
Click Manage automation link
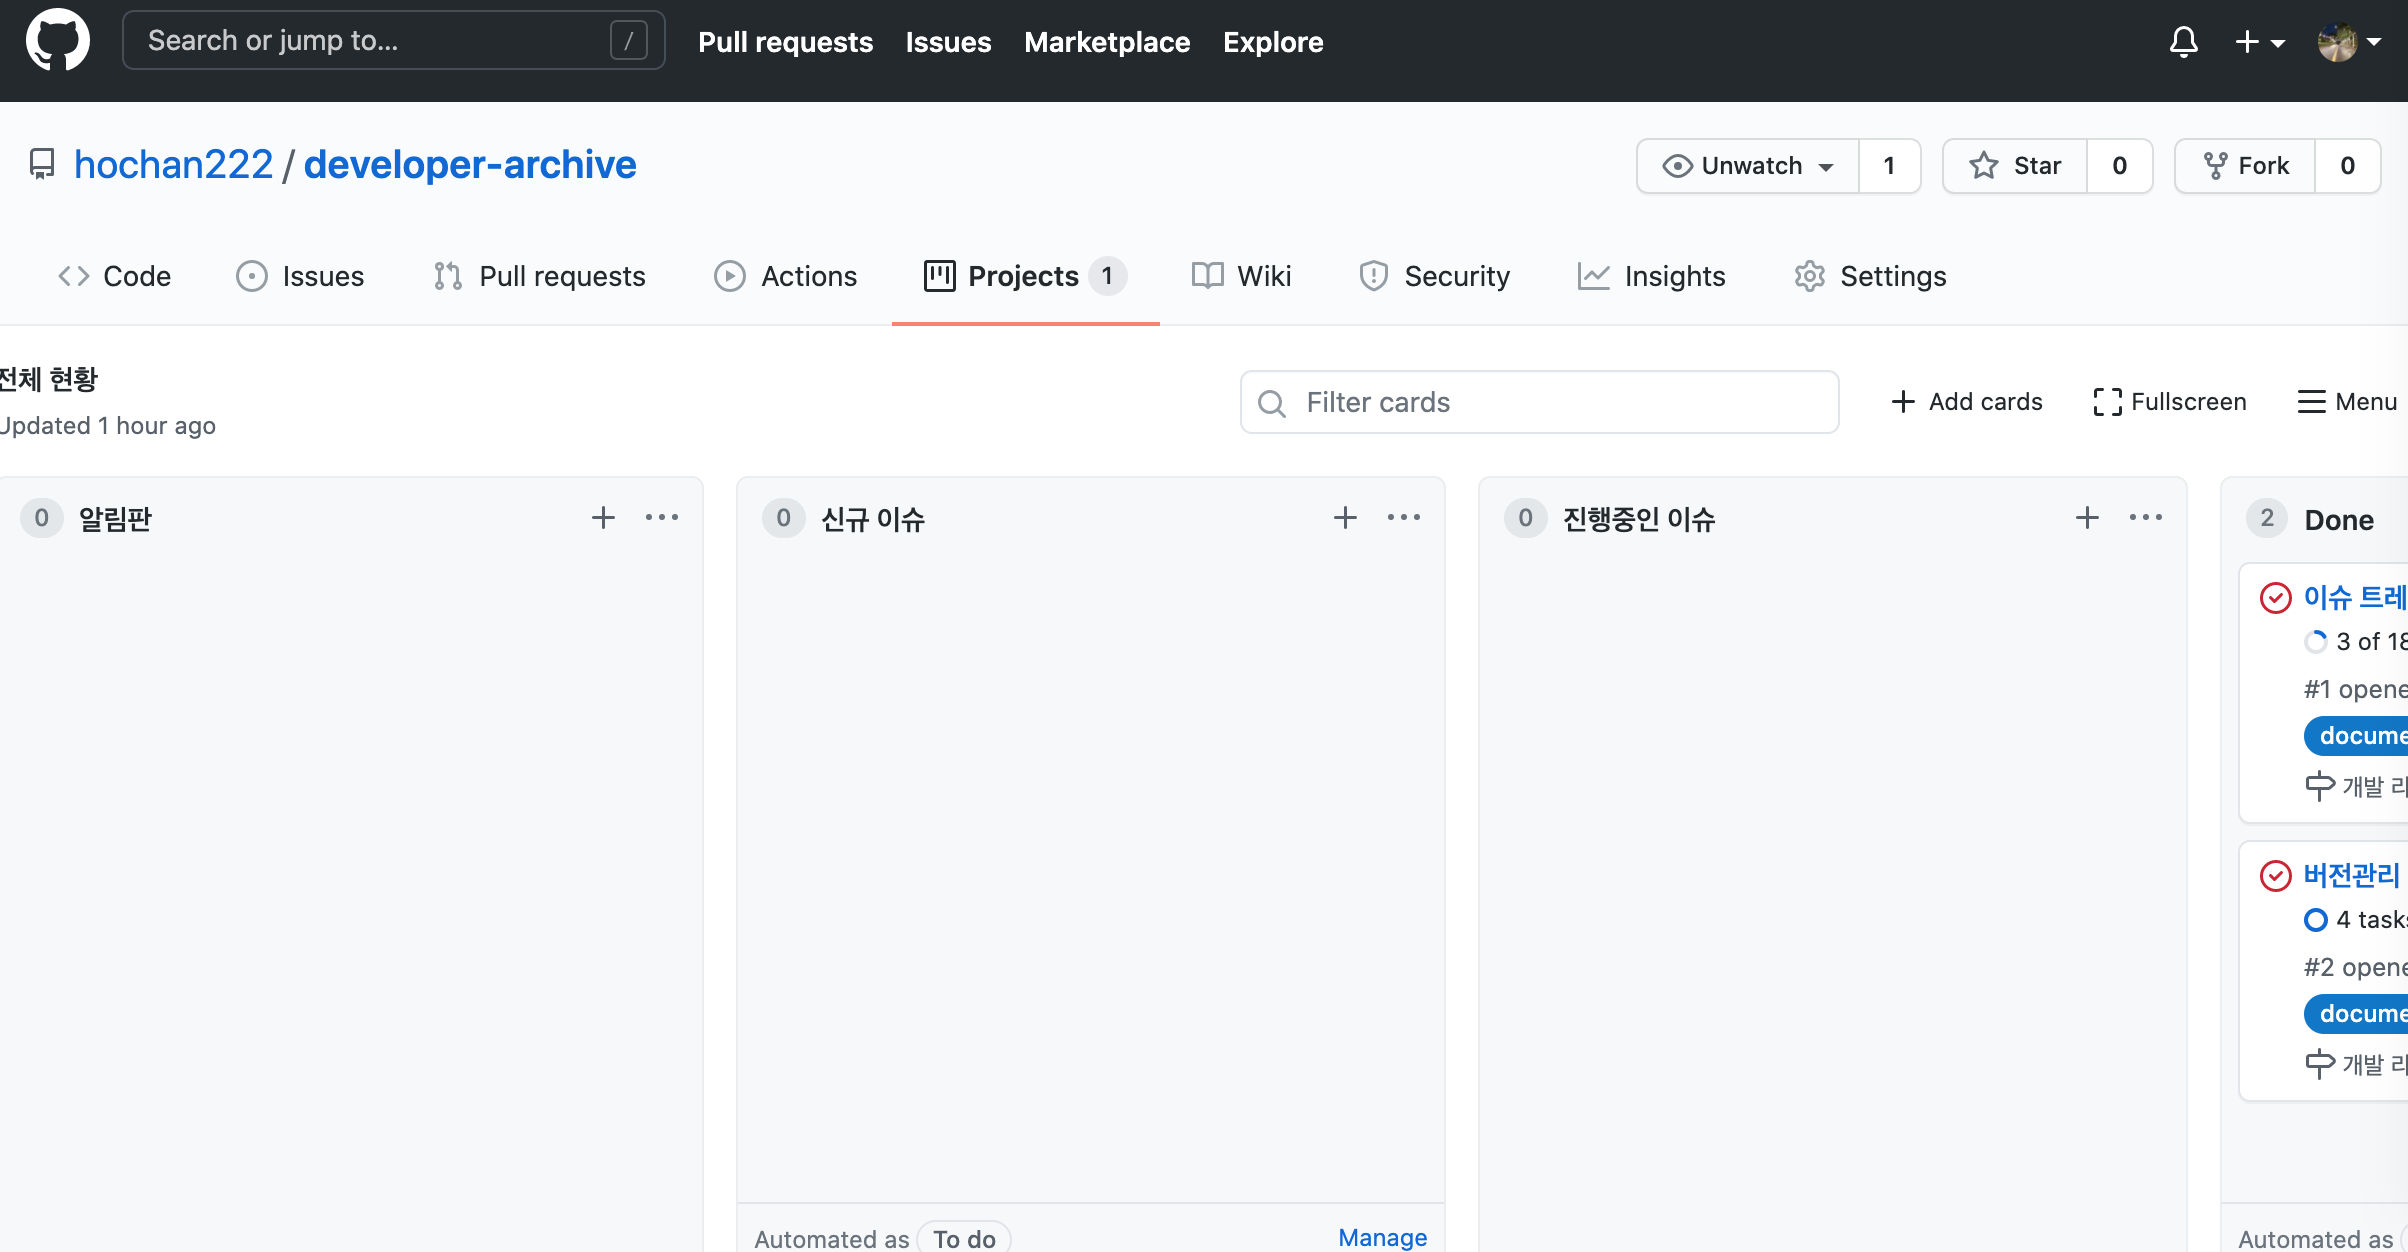click(1382, 1237)
